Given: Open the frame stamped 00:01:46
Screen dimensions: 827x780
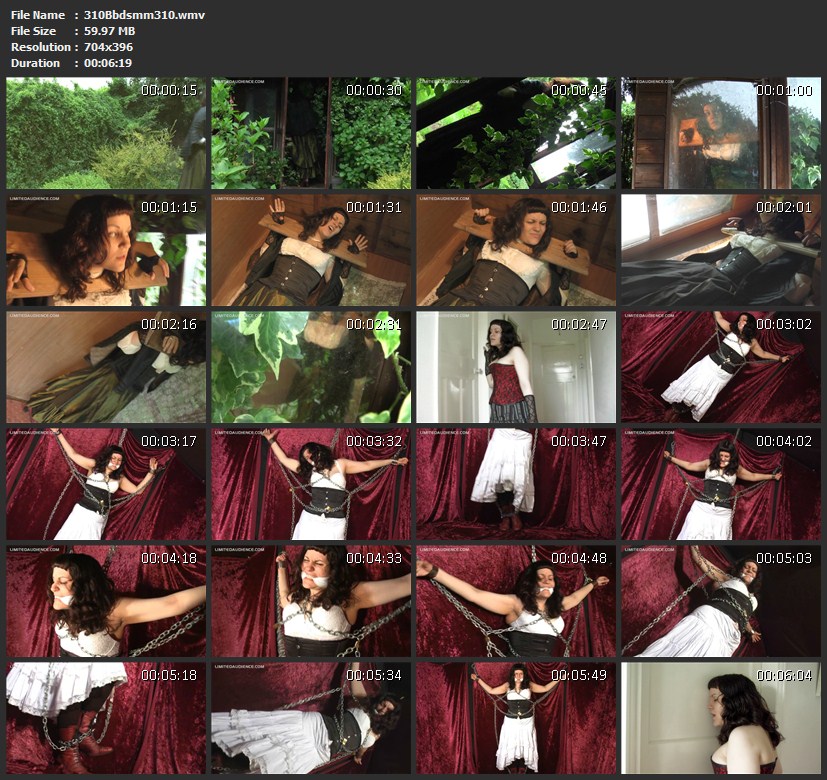Looking at the screenshot, I should click(x=516, y=250).
